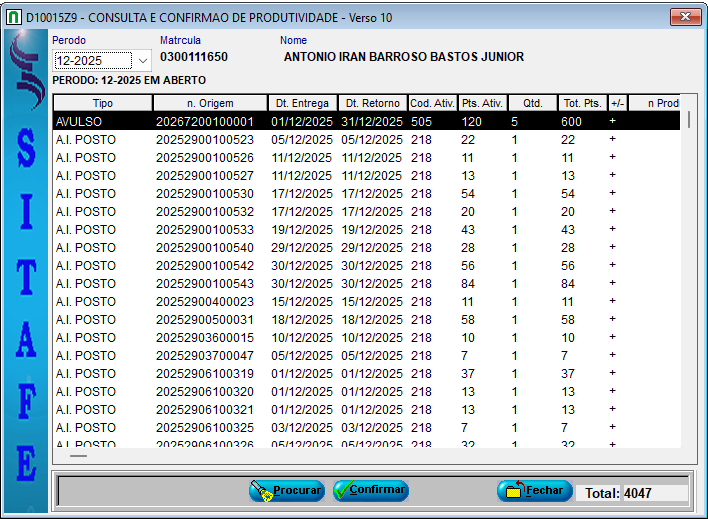The image size is (708, 519).
Task: Click the Tot. Pts. column header
Action: (x=582, y=103)
